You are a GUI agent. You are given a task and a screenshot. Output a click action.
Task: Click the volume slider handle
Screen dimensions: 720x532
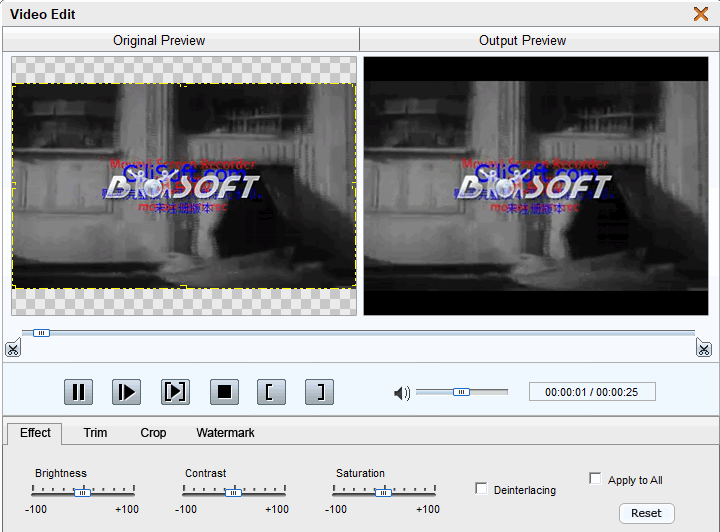[461, 392]
